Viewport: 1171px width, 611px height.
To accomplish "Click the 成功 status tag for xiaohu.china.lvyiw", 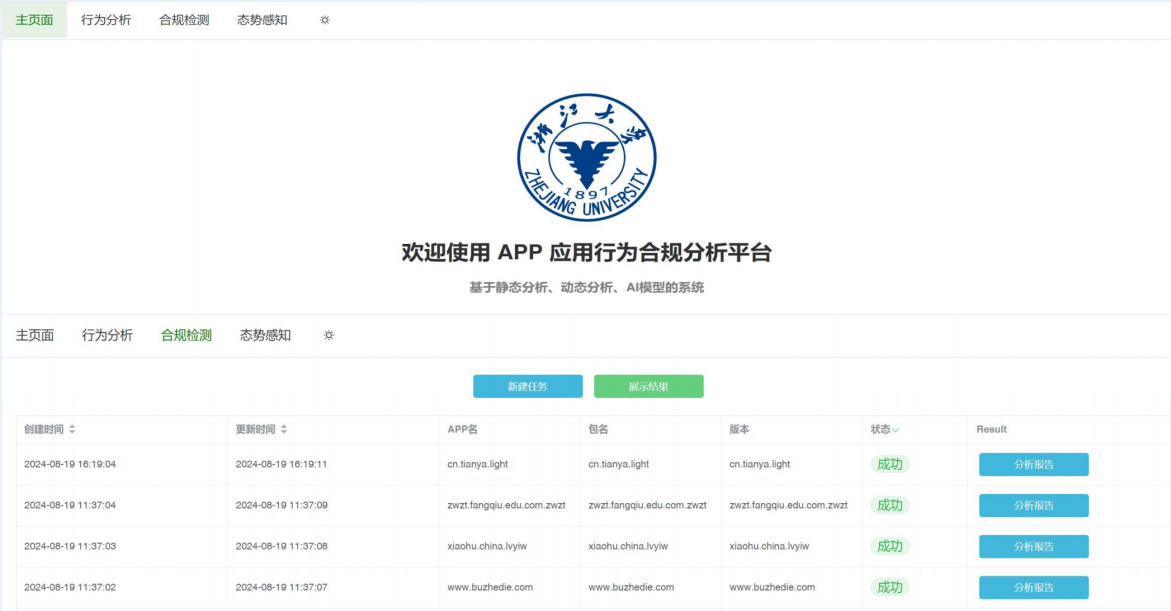I will click(x=889, y=547).
